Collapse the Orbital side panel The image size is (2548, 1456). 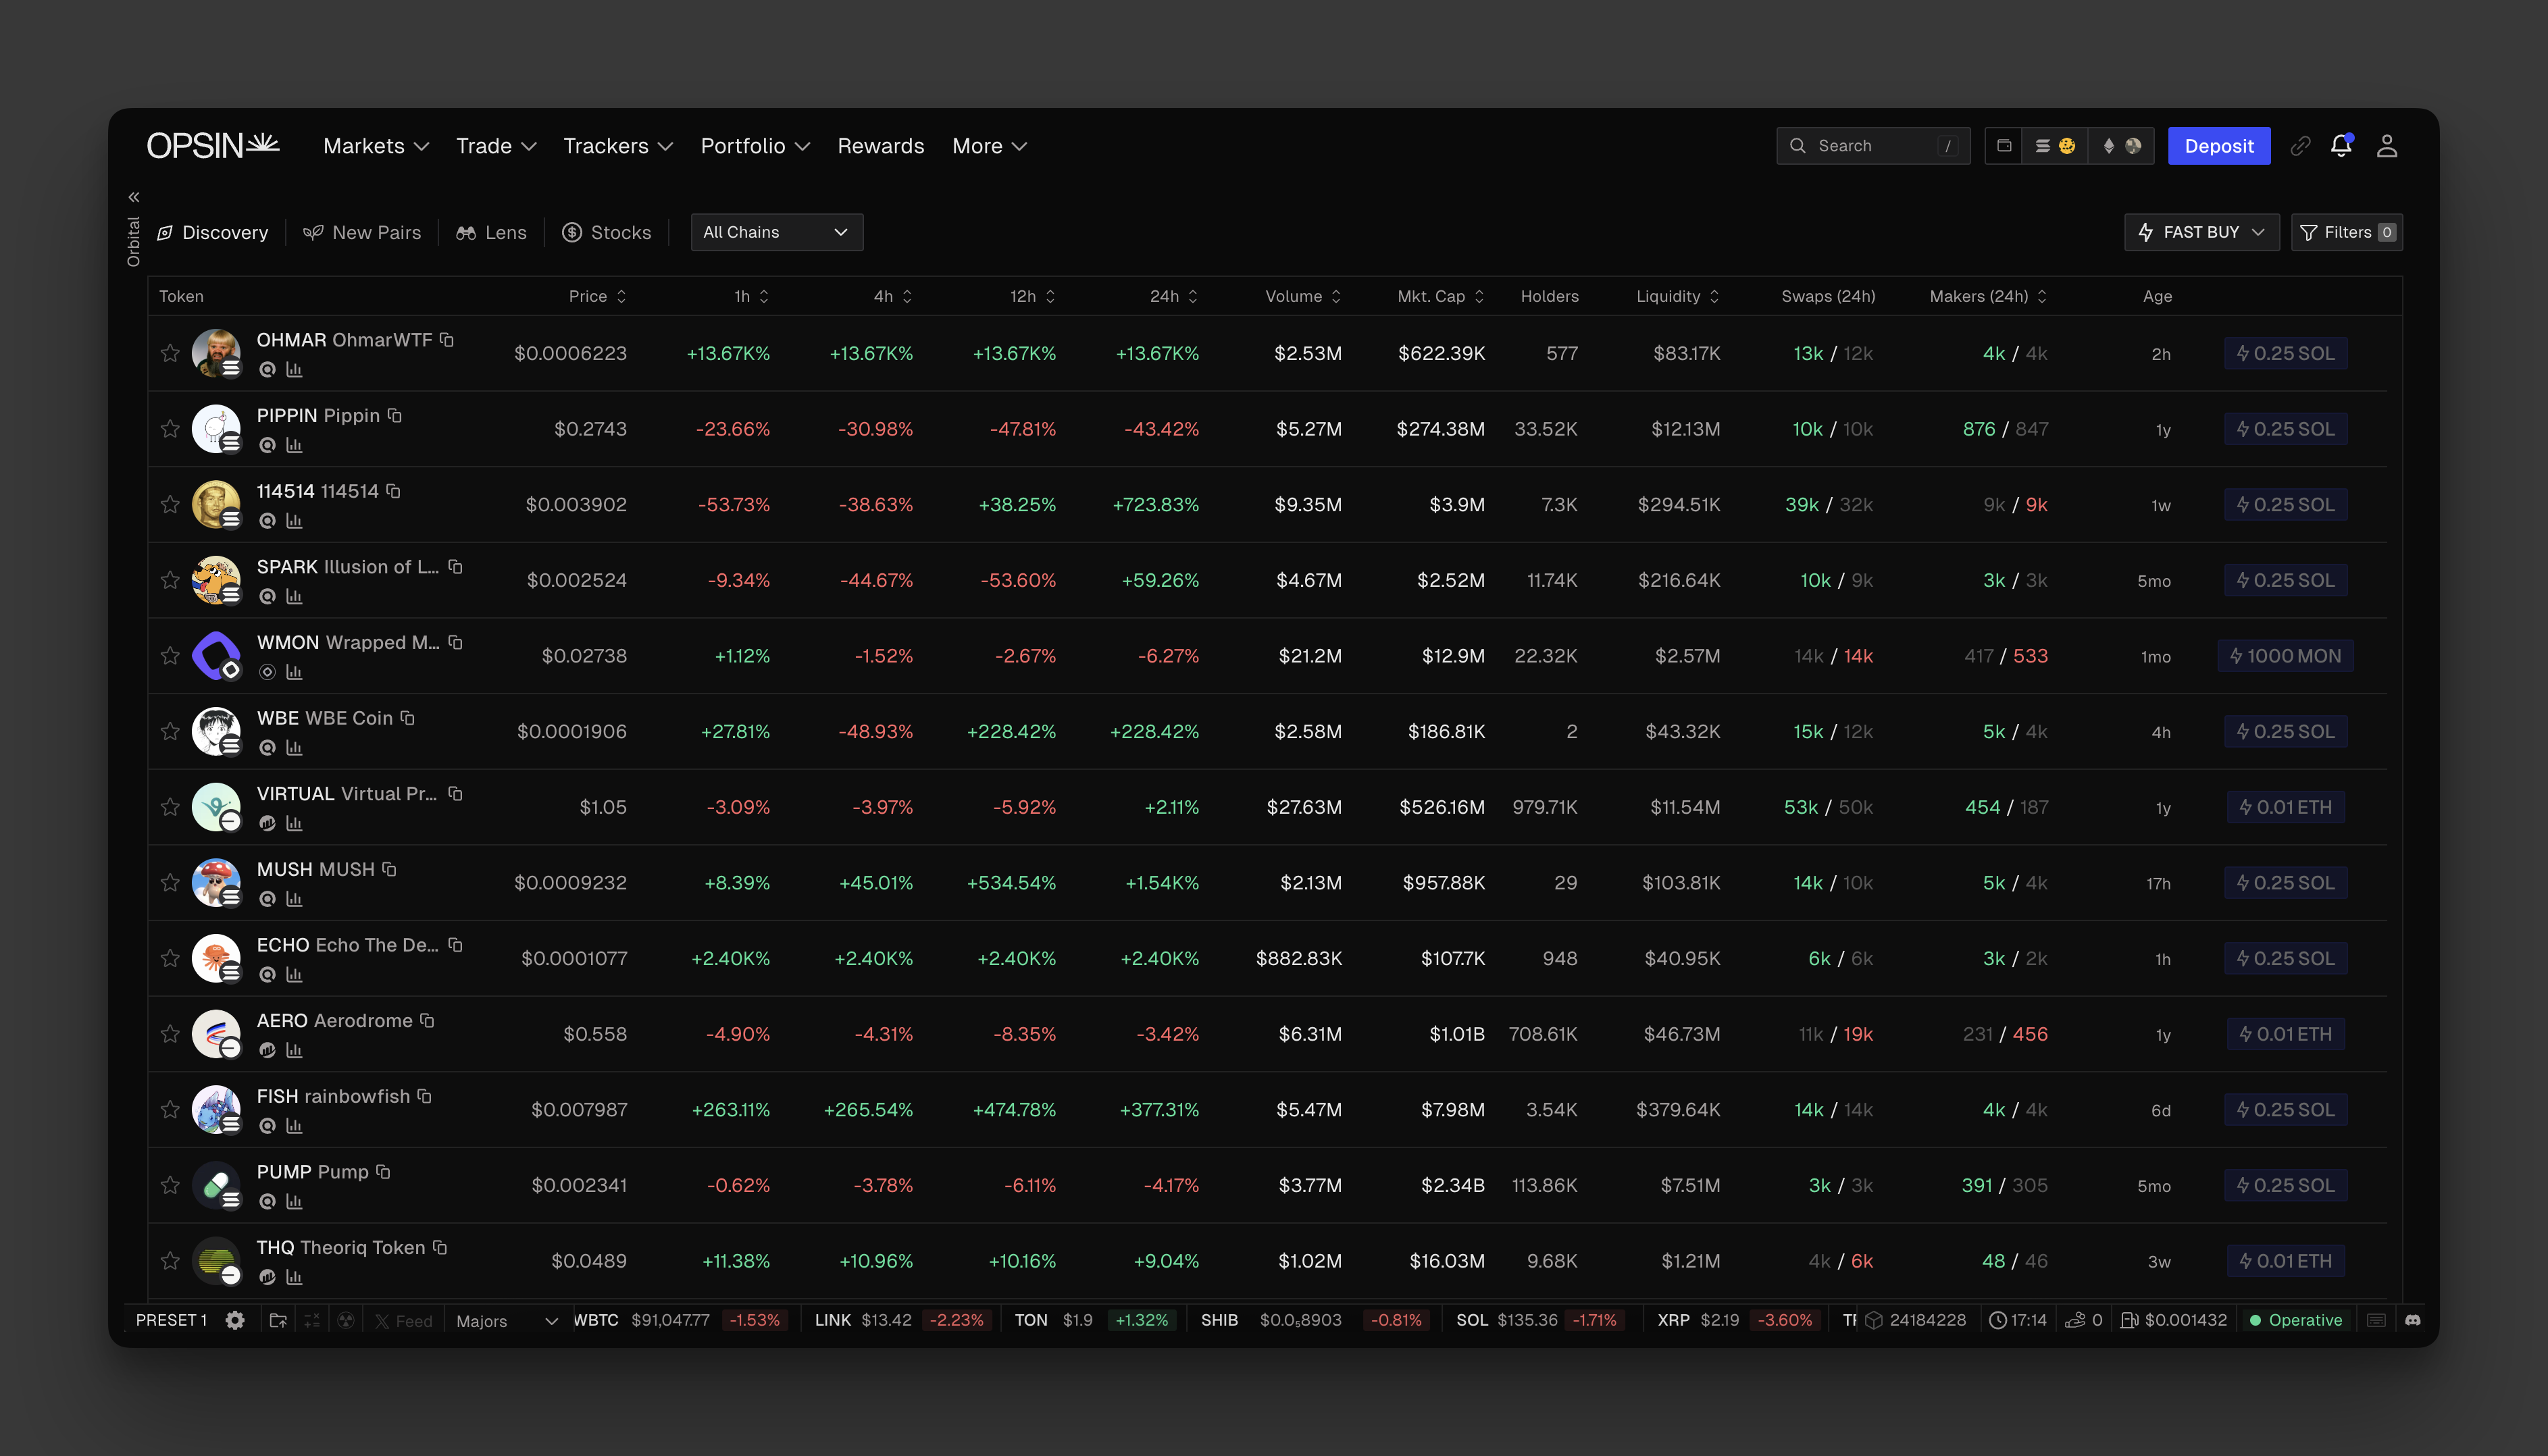(x=134, y=197)
